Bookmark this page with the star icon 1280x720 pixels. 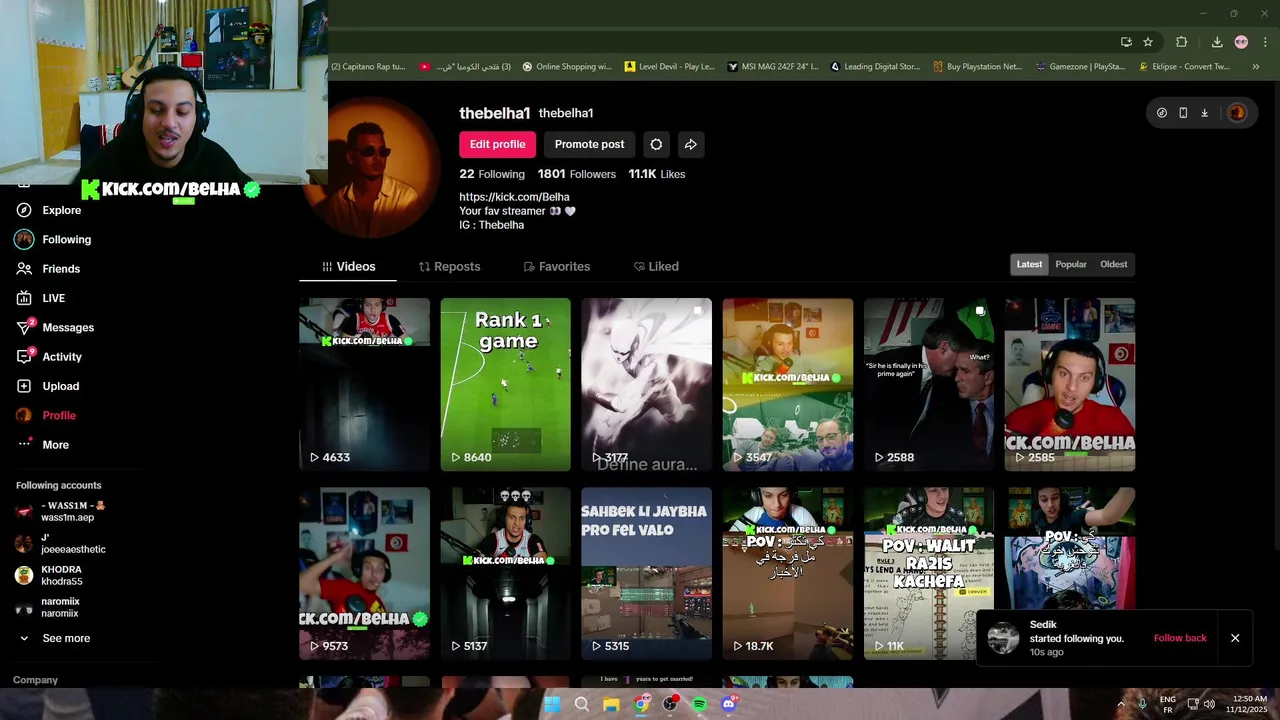tap(1148, 42)
